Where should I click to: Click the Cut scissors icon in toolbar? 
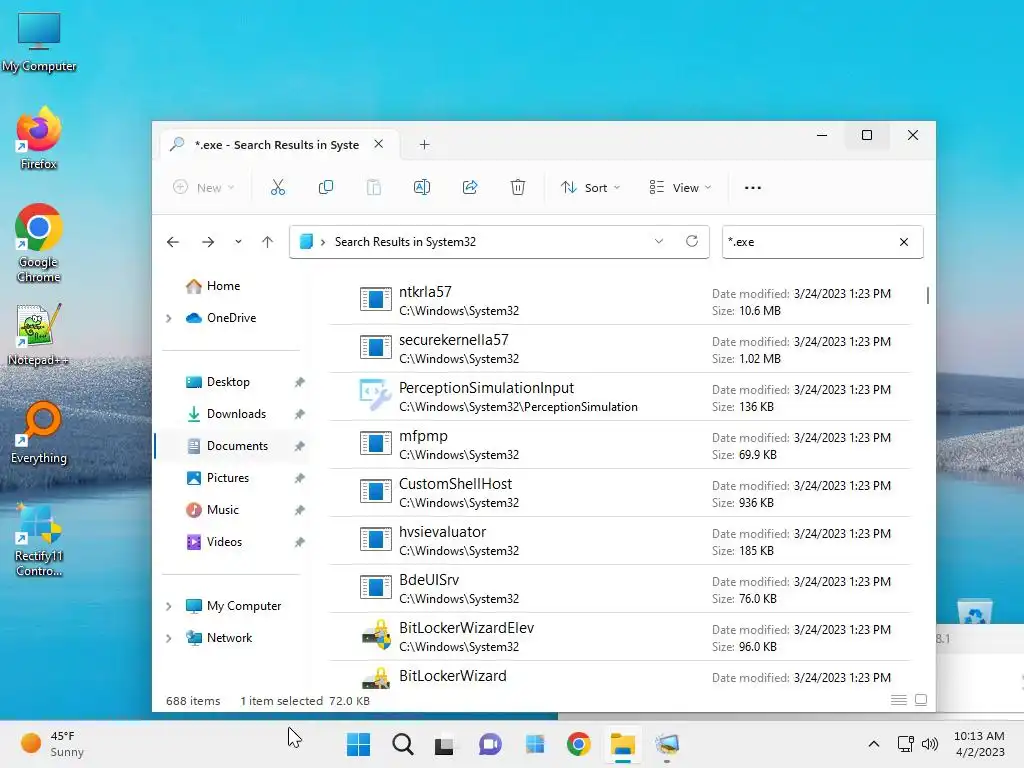(278, 187)
